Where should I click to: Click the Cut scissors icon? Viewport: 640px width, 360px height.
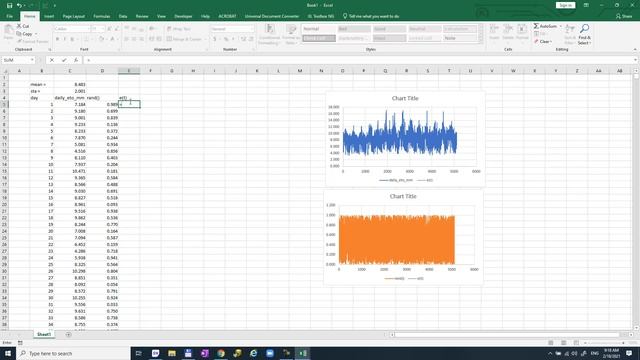coord(19,26)
